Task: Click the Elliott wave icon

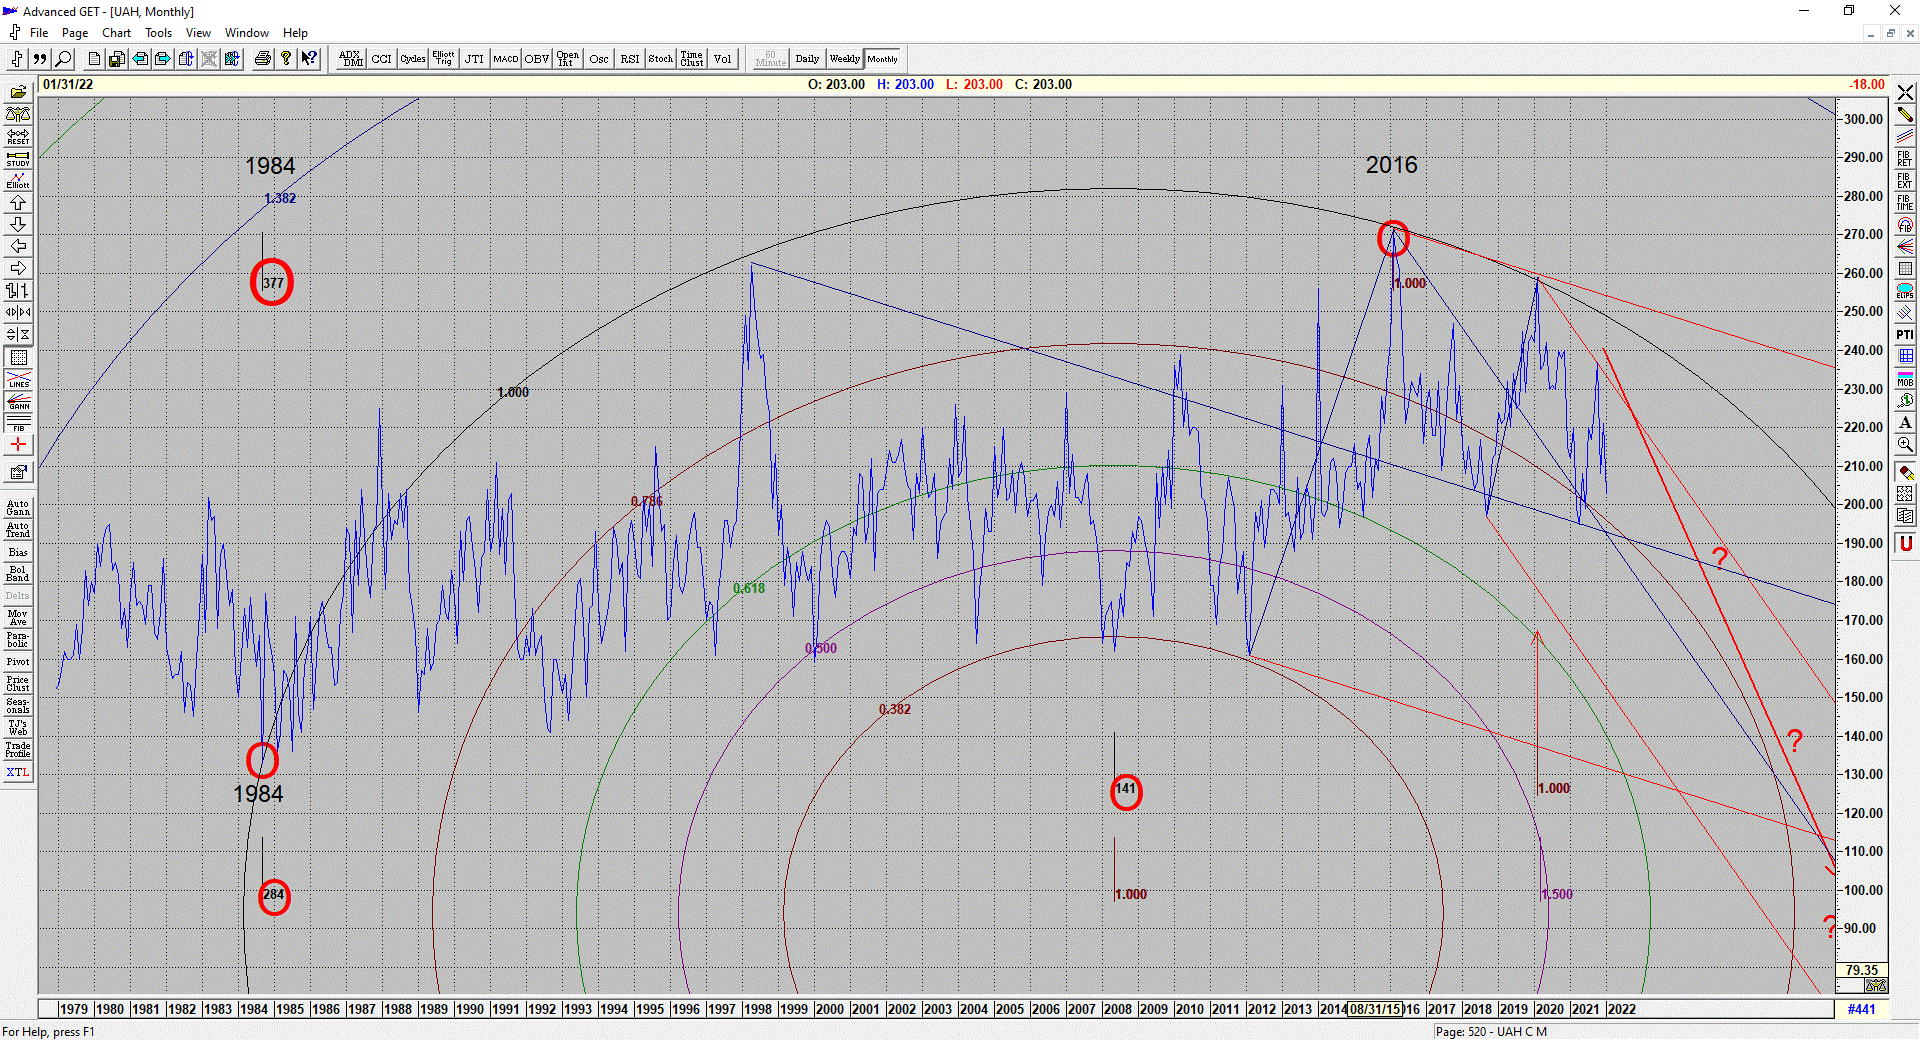Action: tap(18, 180)
